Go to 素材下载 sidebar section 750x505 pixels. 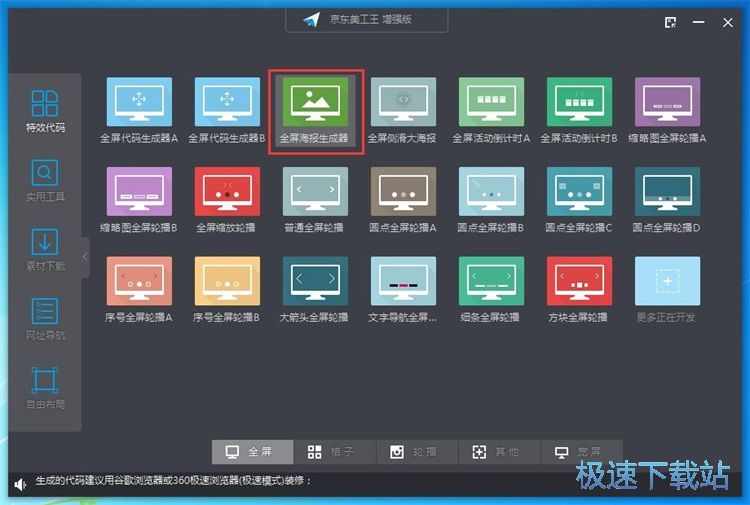pyautogui.click(x=45, y=250)
